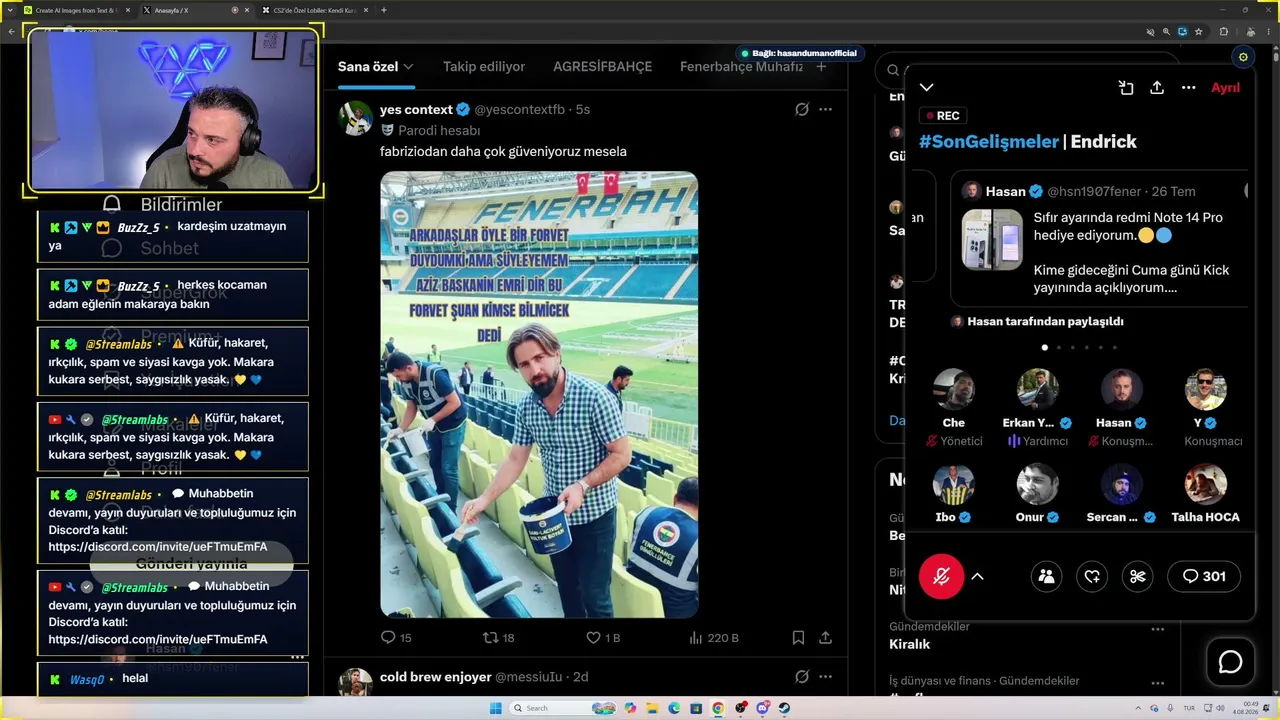1280x720 pixels.
Task: Open a new browser tab
Action: pyautogui.click(x=384, y=10)
